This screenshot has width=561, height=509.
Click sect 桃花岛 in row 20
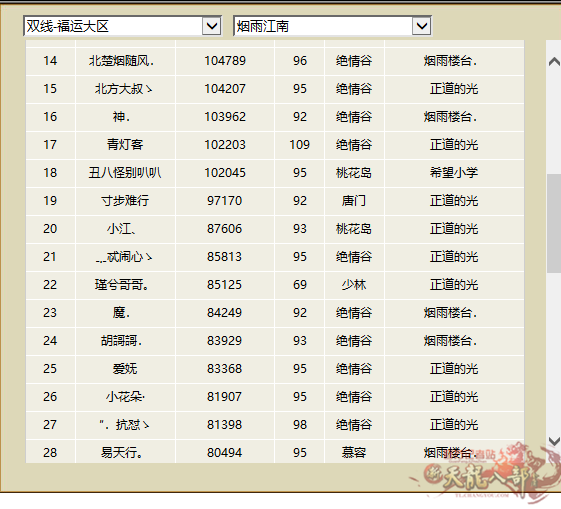[354, 229]
